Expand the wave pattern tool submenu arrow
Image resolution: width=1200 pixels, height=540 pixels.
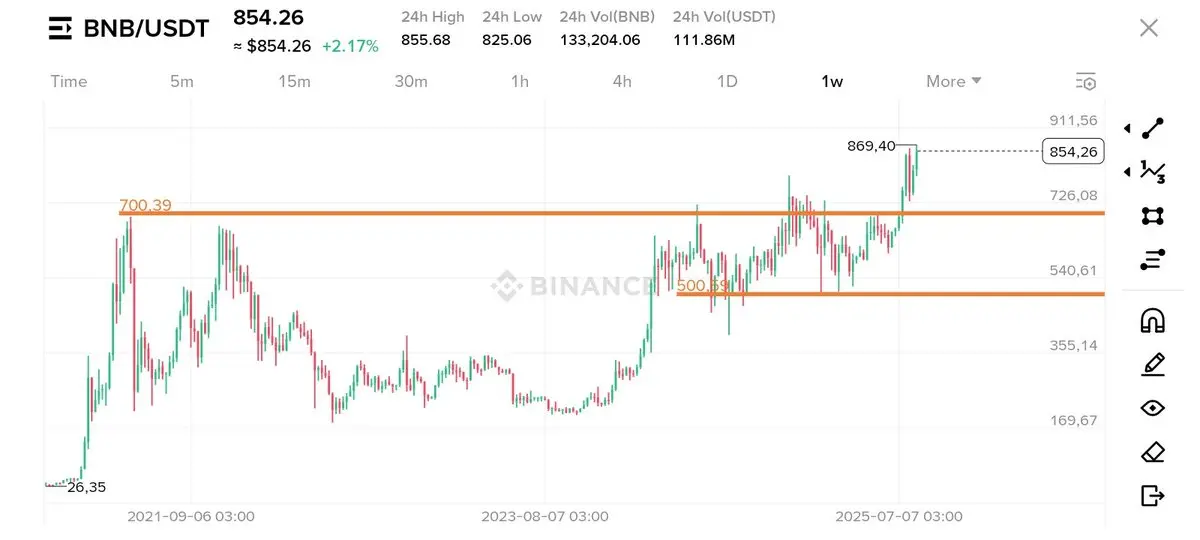point(1128,172)
